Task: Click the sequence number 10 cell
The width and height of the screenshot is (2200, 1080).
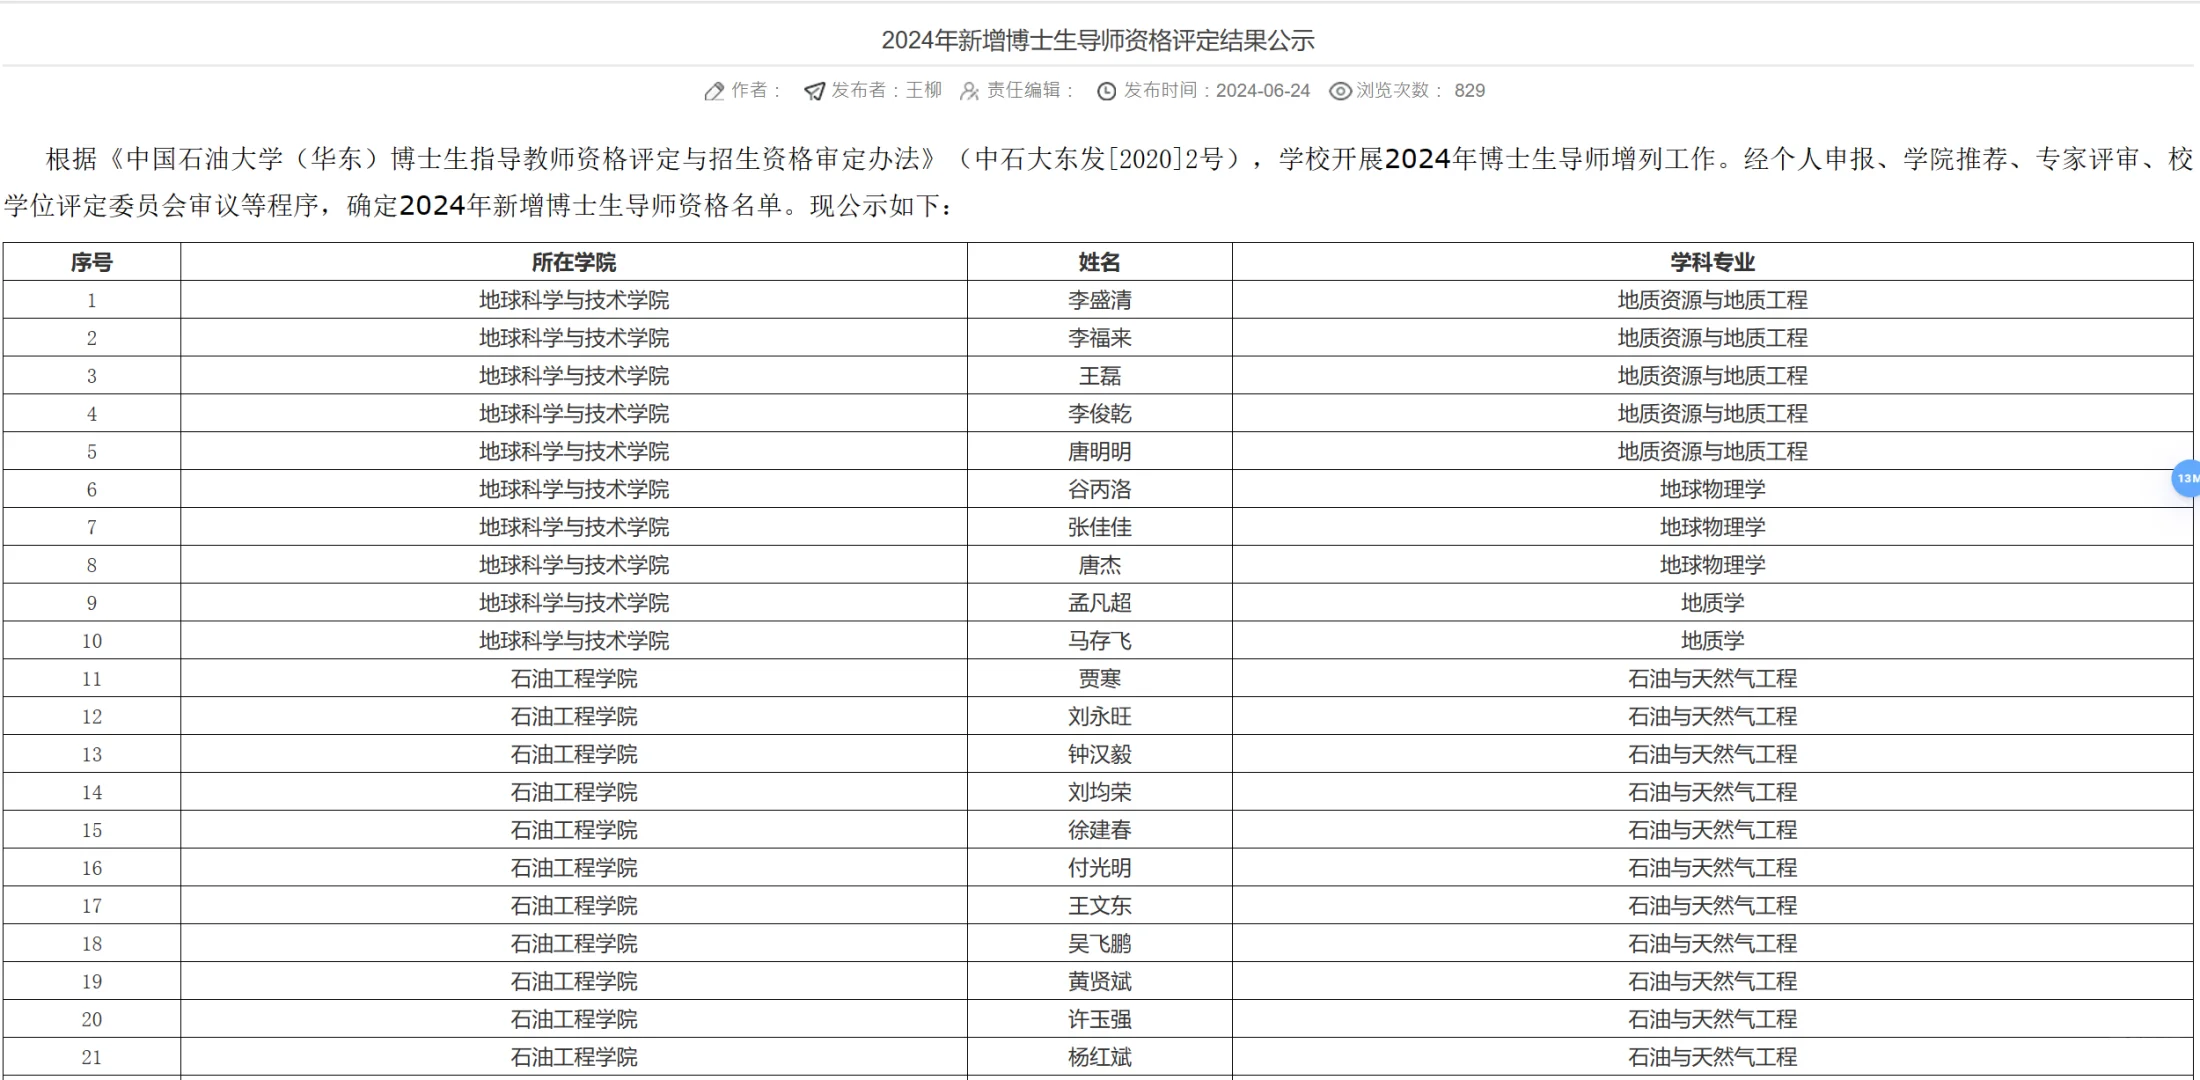Action: tap(92, 641)
